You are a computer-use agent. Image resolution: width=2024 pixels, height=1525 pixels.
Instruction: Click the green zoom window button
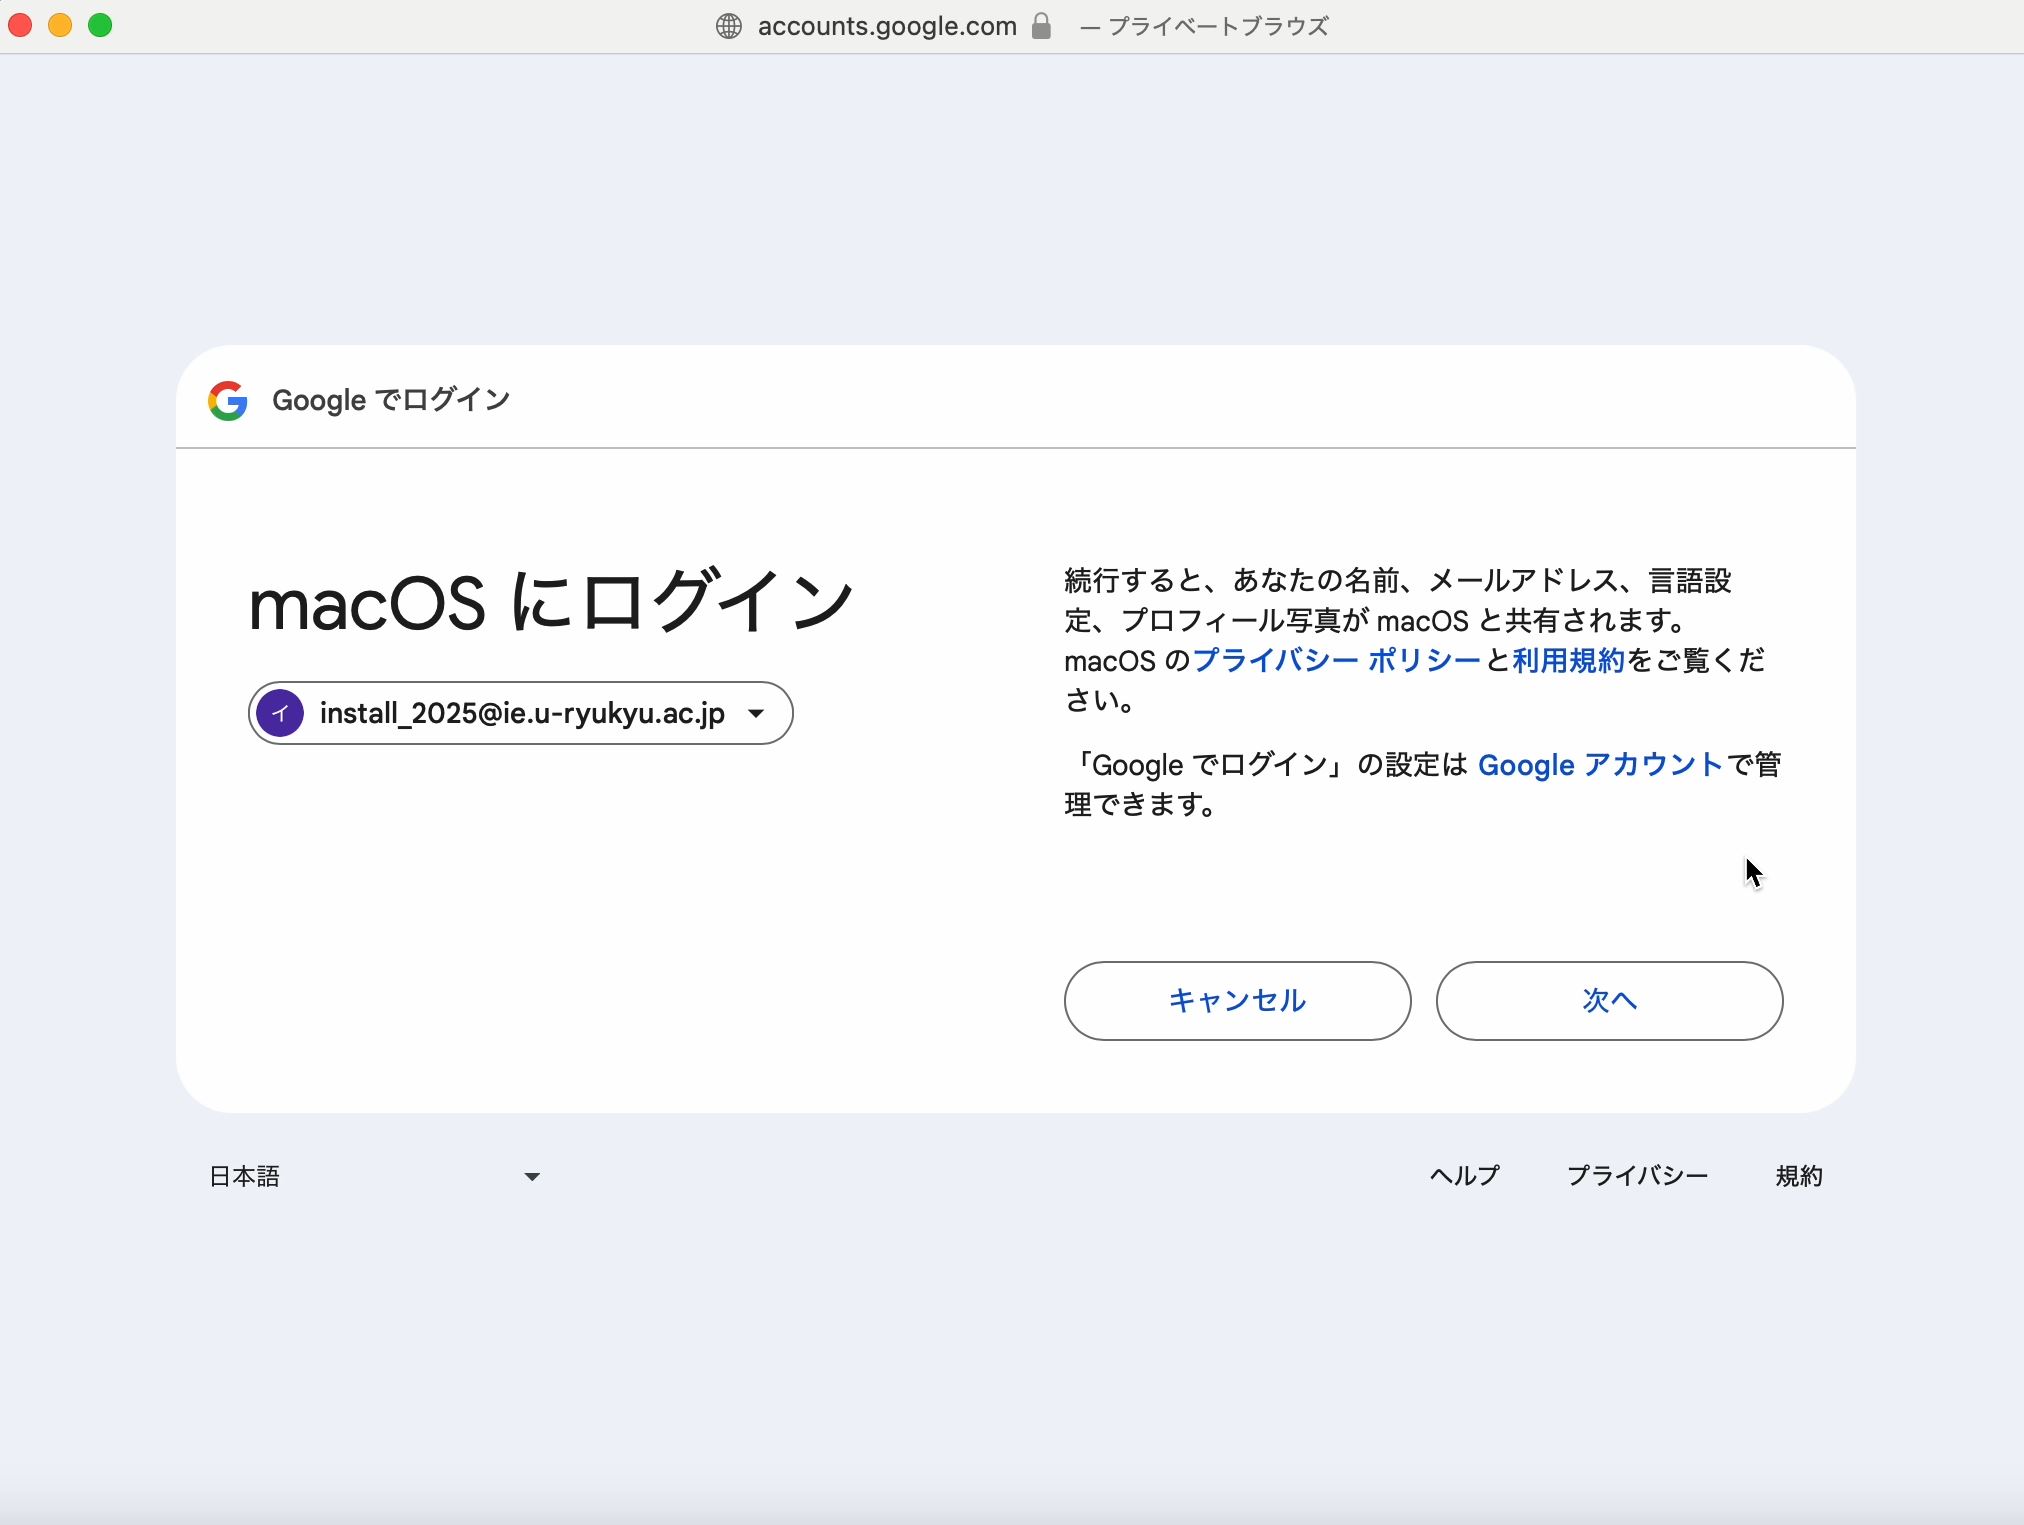click(100, 25)
